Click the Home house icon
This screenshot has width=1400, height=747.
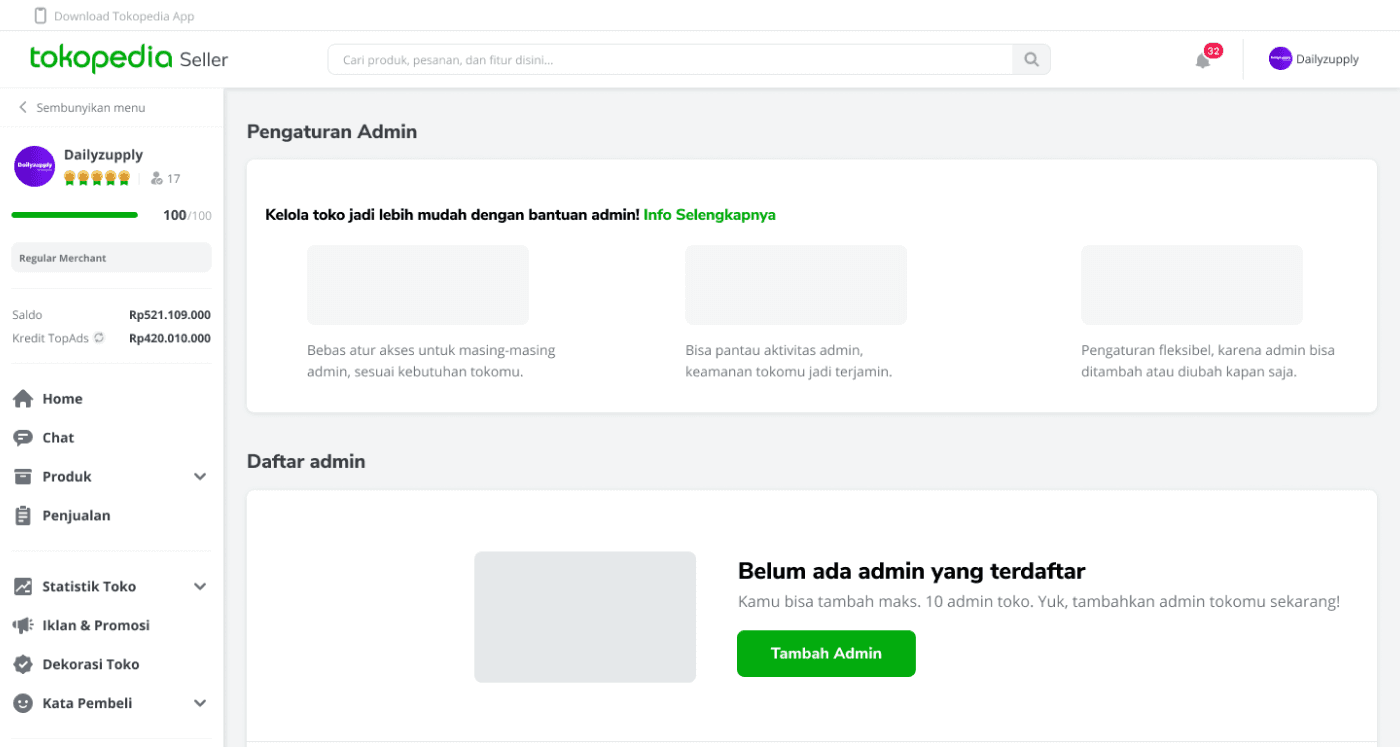(23, 399)
